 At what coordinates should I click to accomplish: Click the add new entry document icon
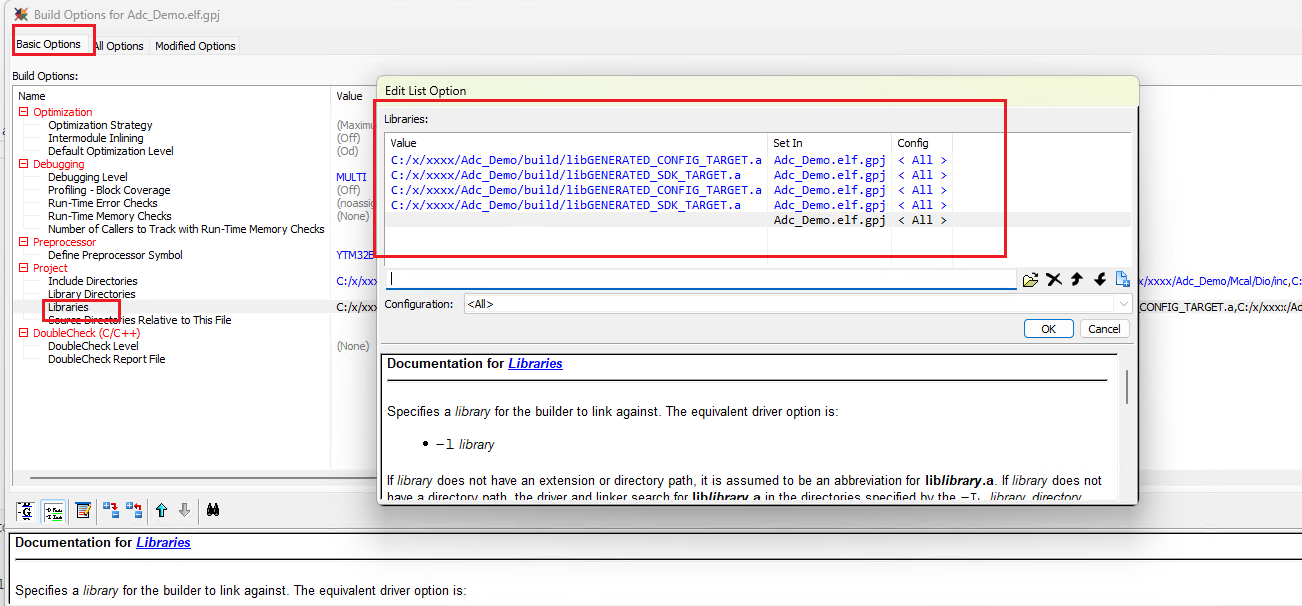tap(1123, 280)
